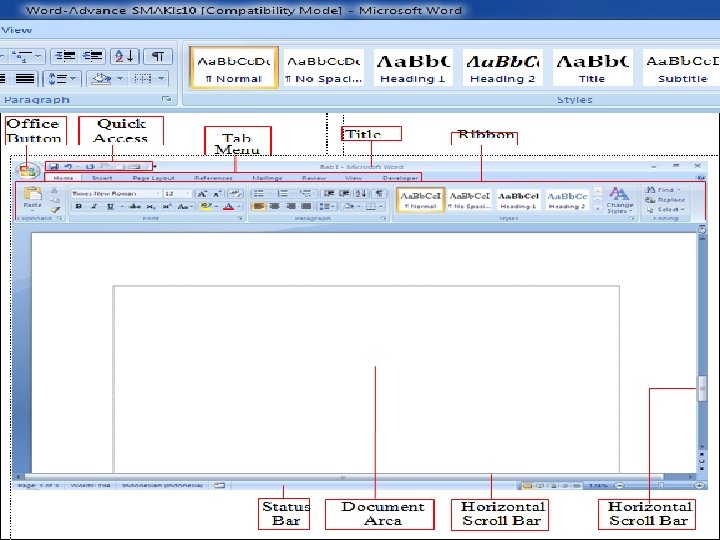Open Paragraph dialog launcher in main ribbon

click(x=167, y=99)
